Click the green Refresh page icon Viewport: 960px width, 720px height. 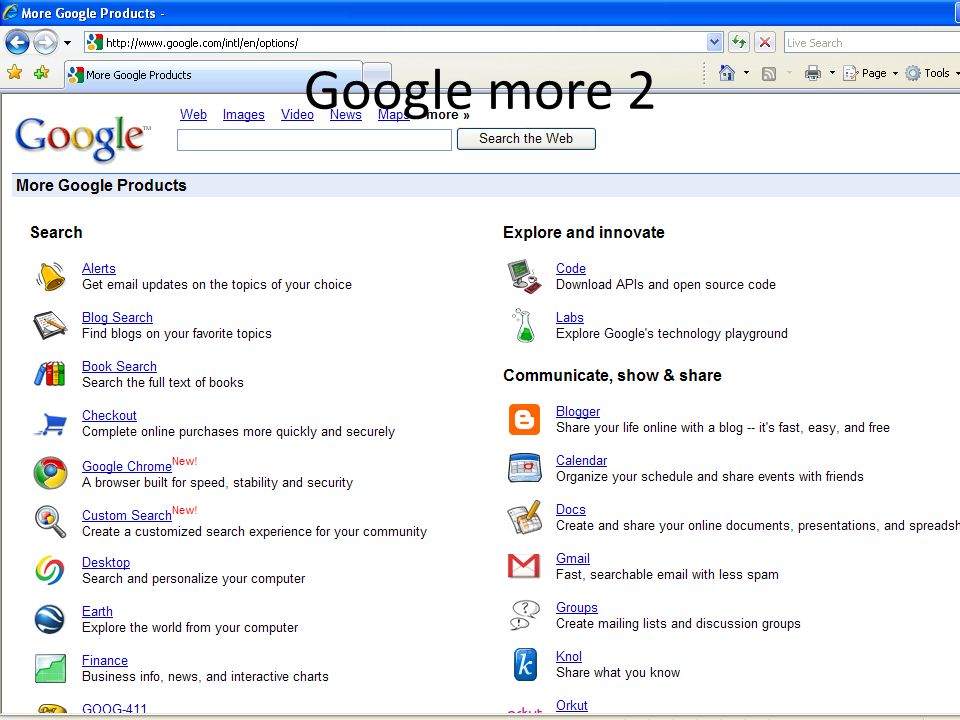pyautogui.click(x=739, y=42)
